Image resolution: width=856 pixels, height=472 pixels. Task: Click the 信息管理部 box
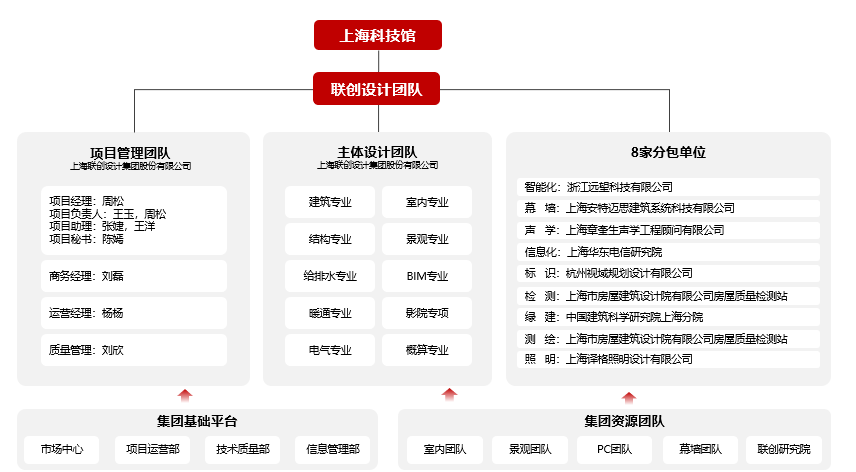tap(332, 450)
